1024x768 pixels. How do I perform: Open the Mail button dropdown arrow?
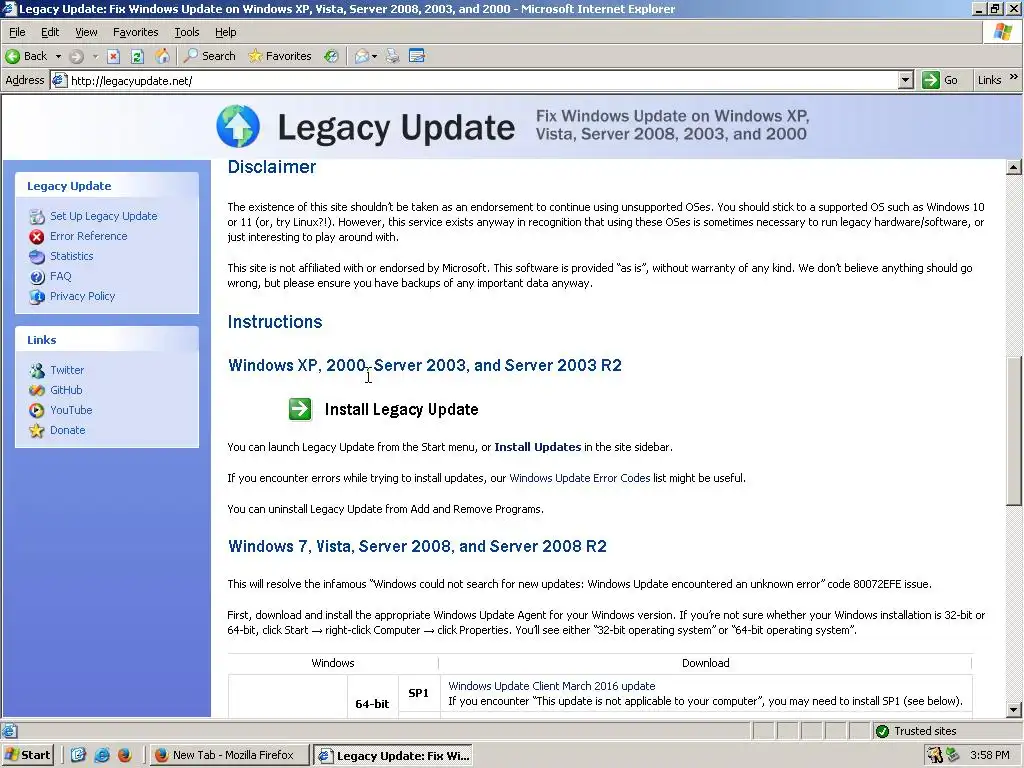[374, 56]
